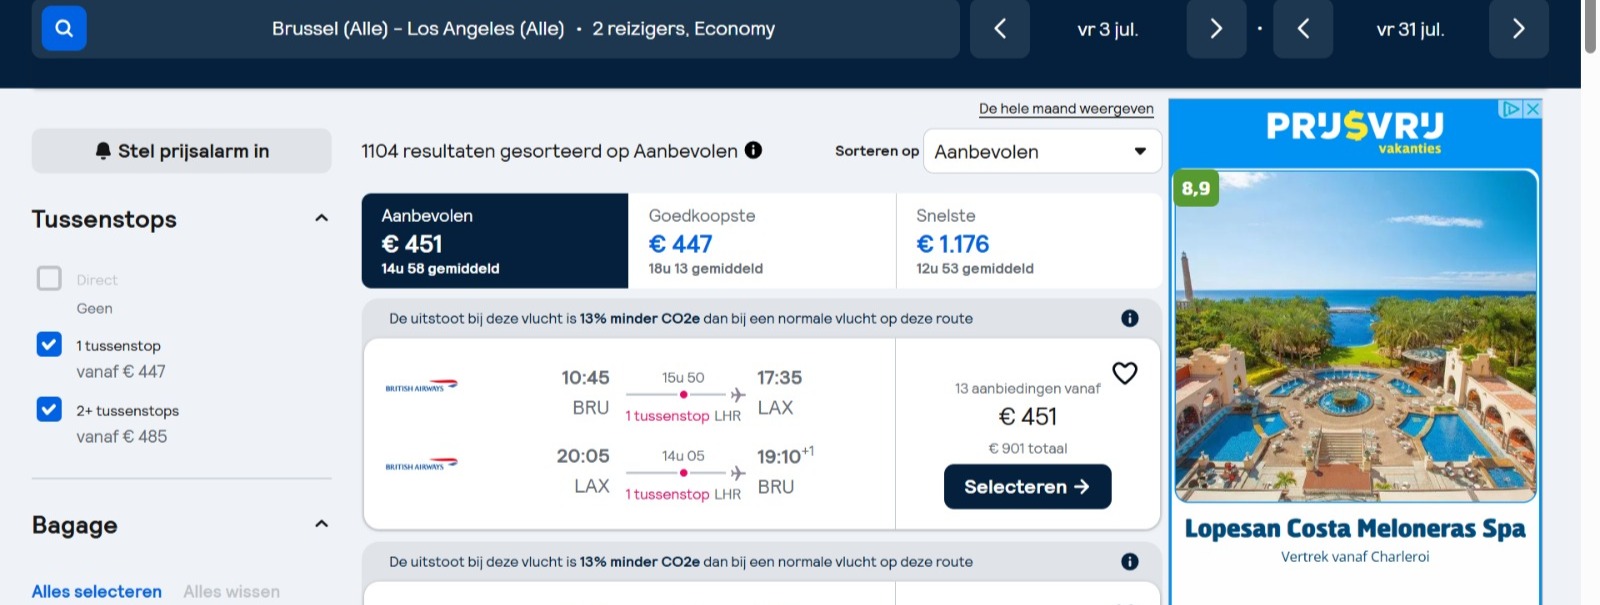Viewport: 1600px width, 605px height.
Task: Go to previous return date before vr 31 jul.
Action: click(1303, 29)
